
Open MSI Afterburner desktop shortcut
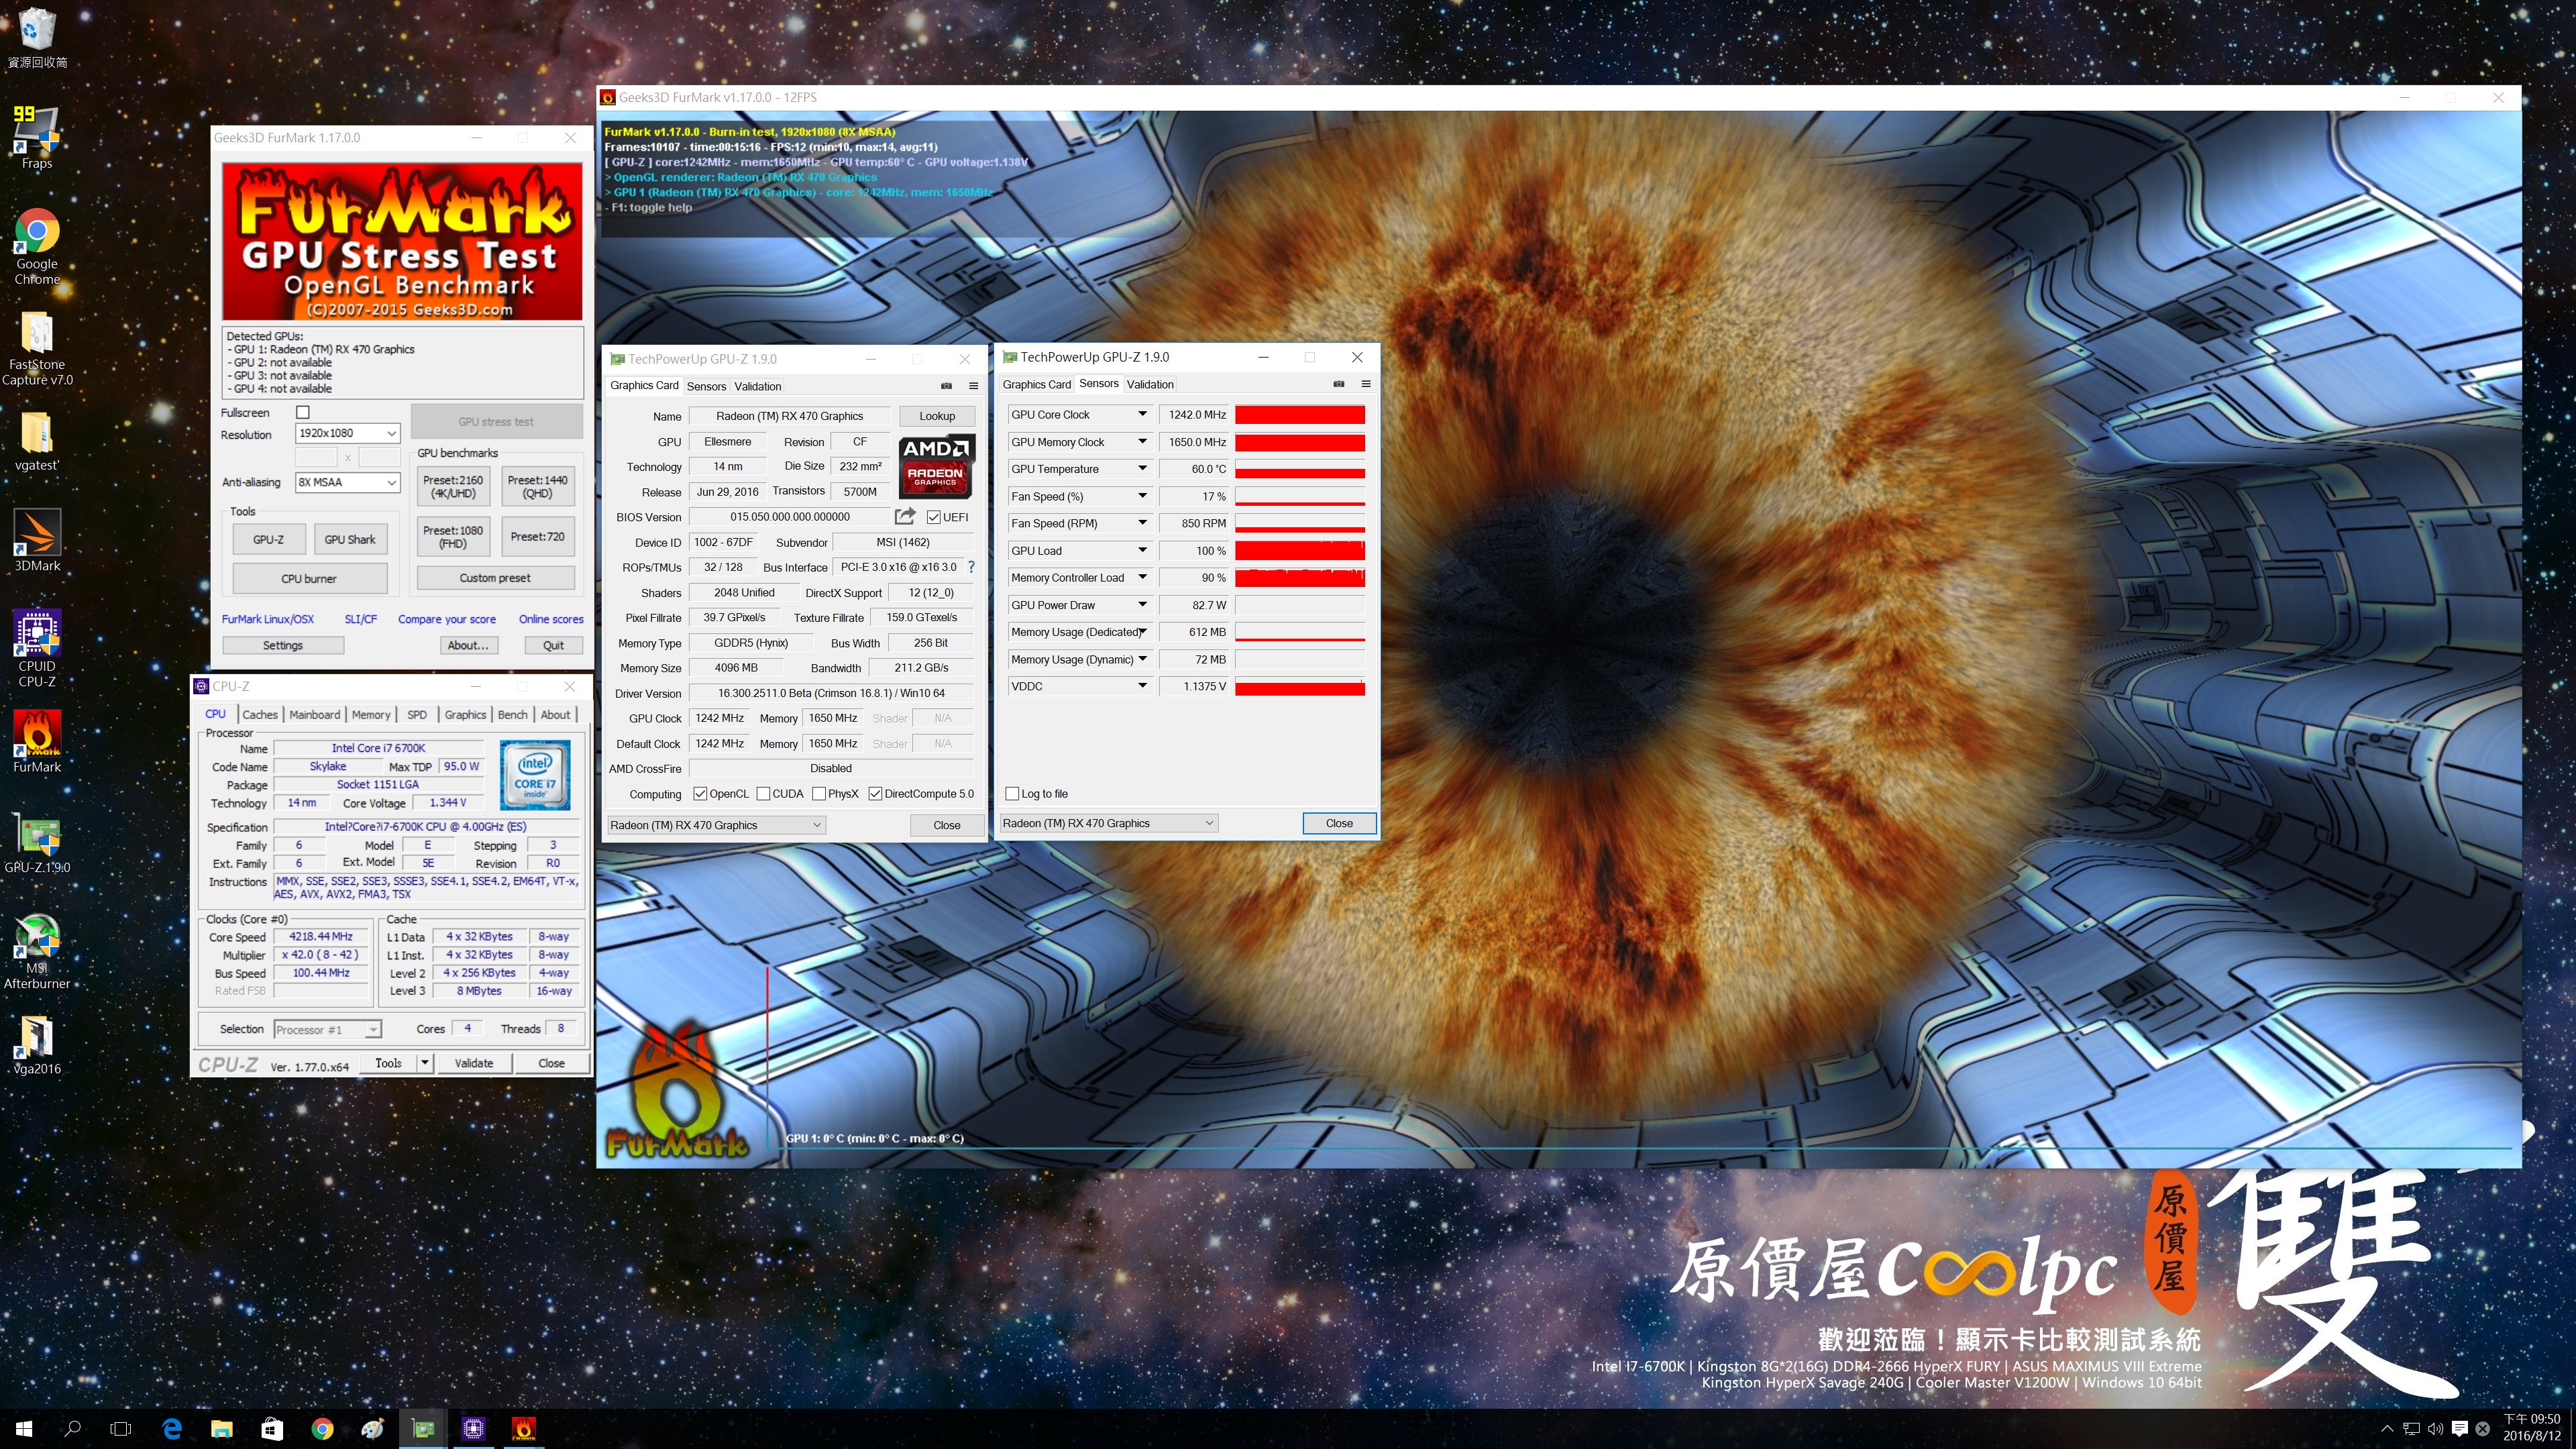[37, 951]
